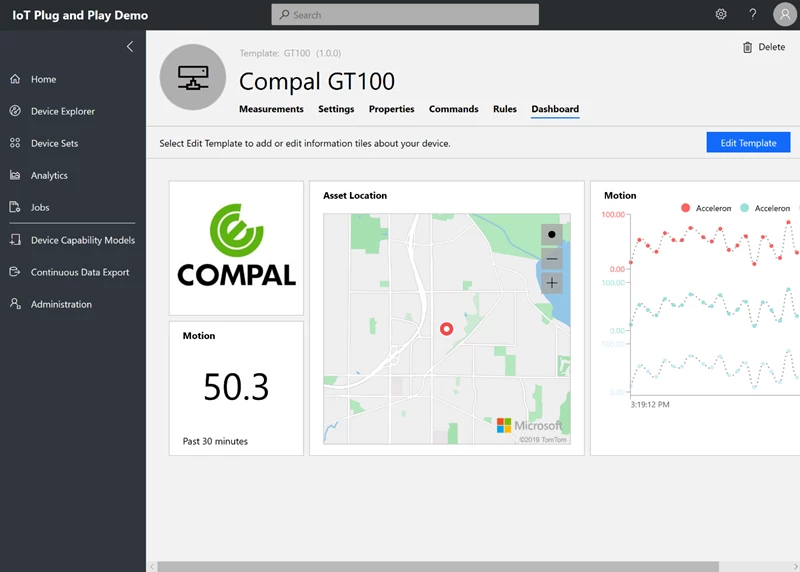Click the Past 30 minutes label

click(x=215, y=441)
